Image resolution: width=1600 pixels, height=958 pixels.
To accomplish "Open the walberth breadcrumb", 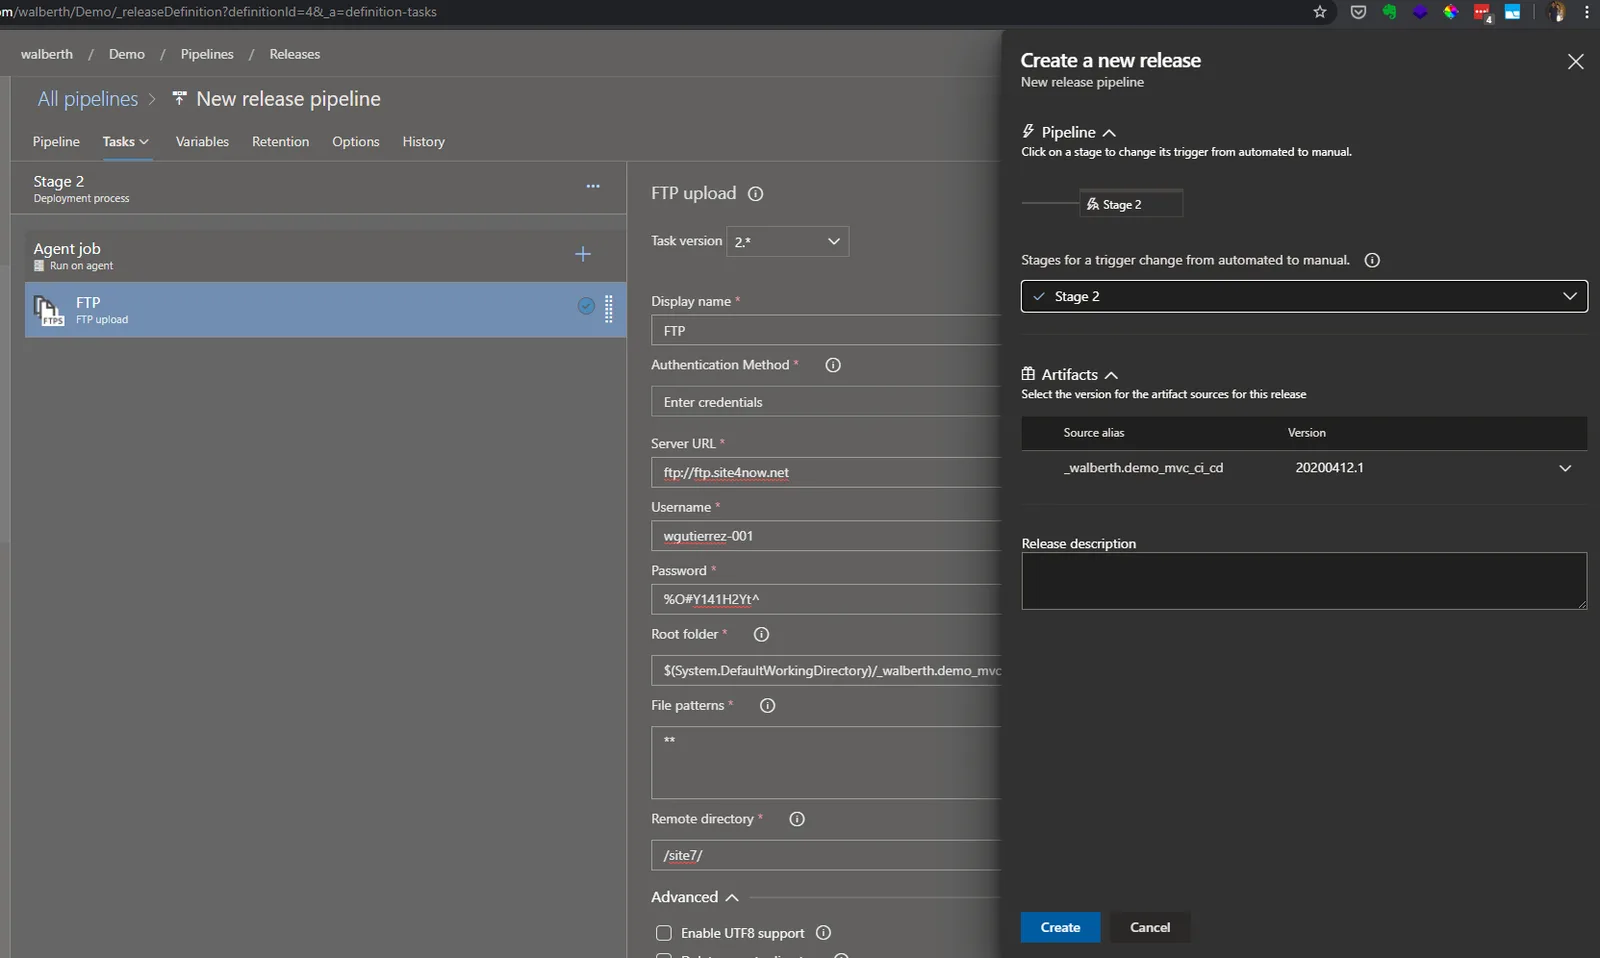I will point(47,54).
